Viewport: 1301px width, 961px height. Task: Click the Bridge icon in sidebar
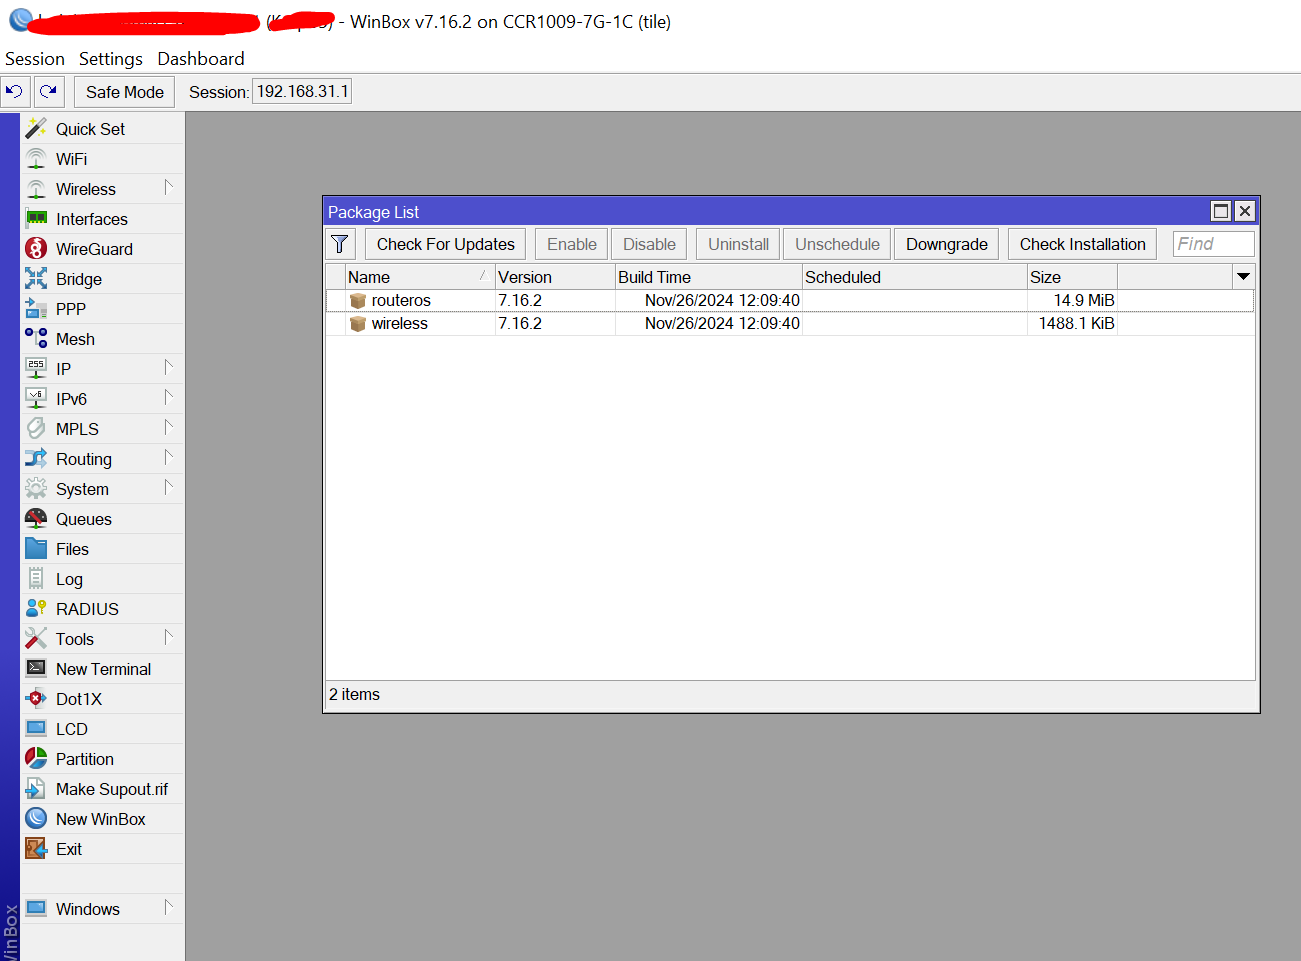click(36, 278)
